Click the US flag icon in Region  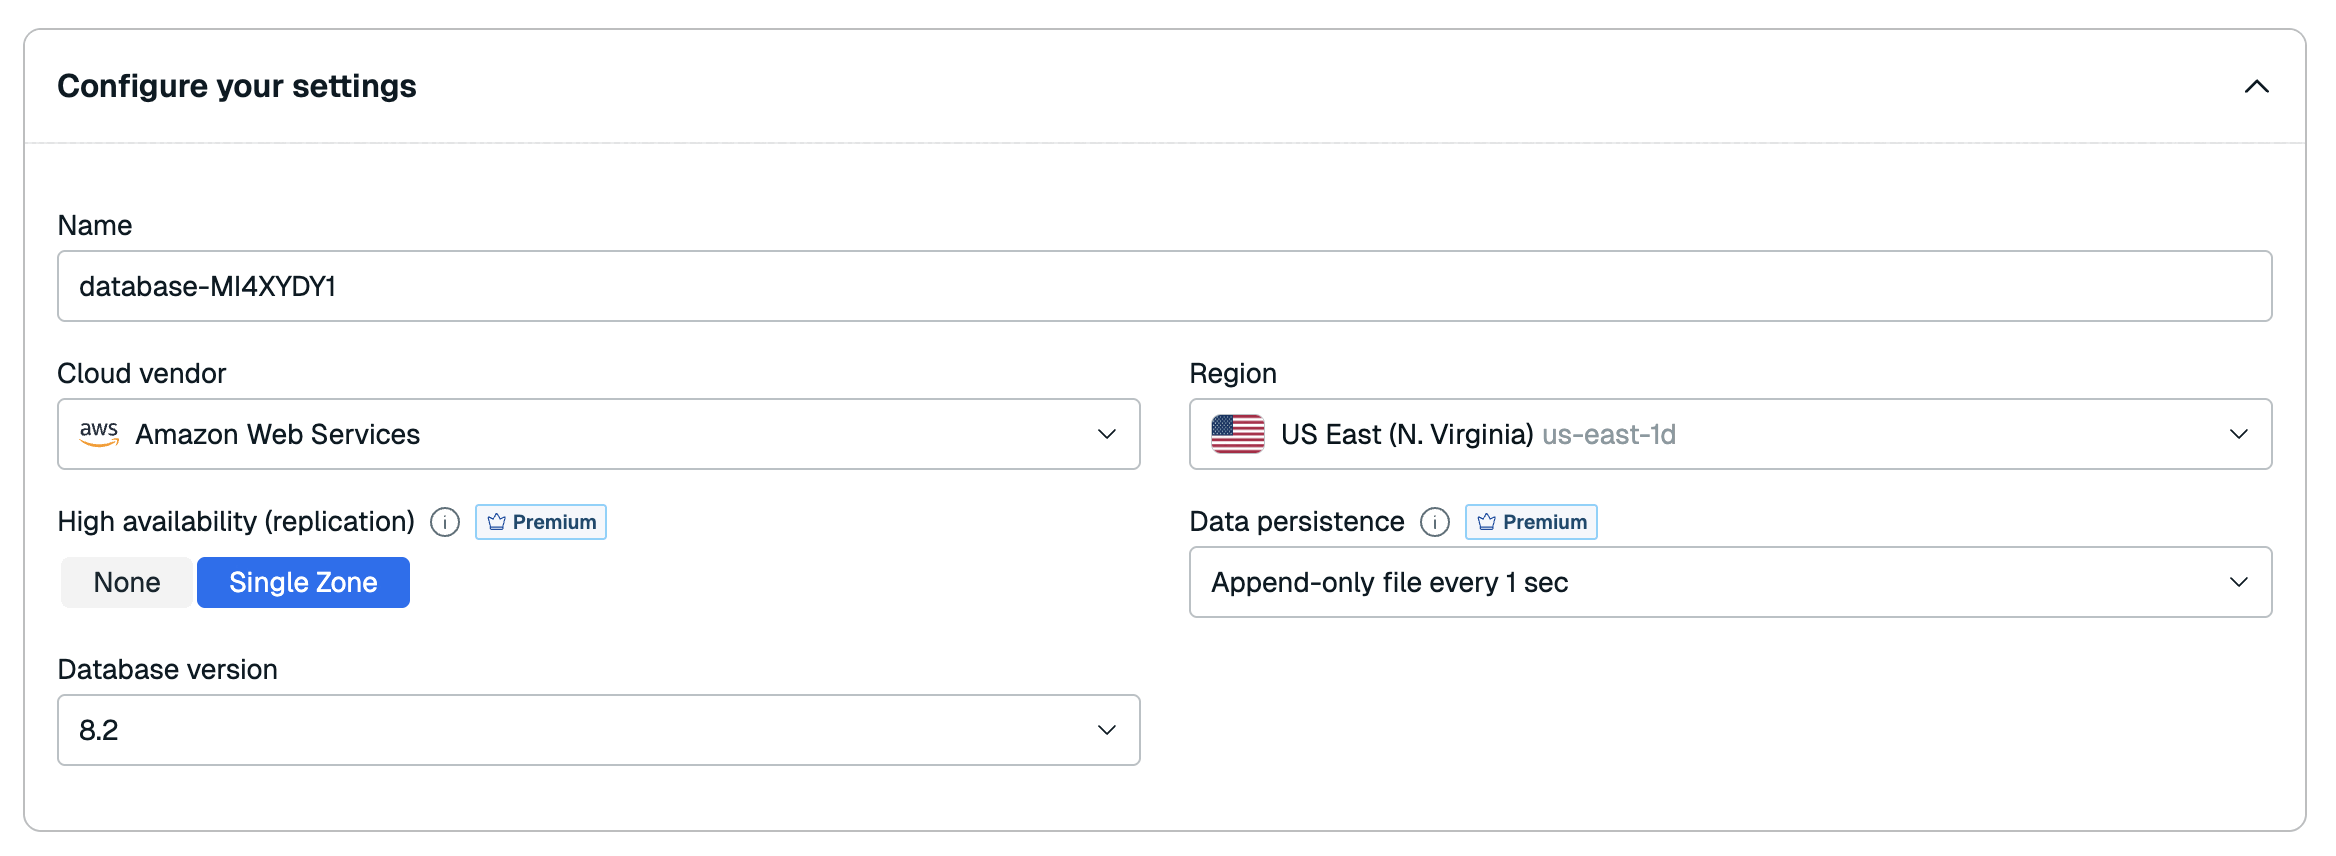[x=1237, y=434]
